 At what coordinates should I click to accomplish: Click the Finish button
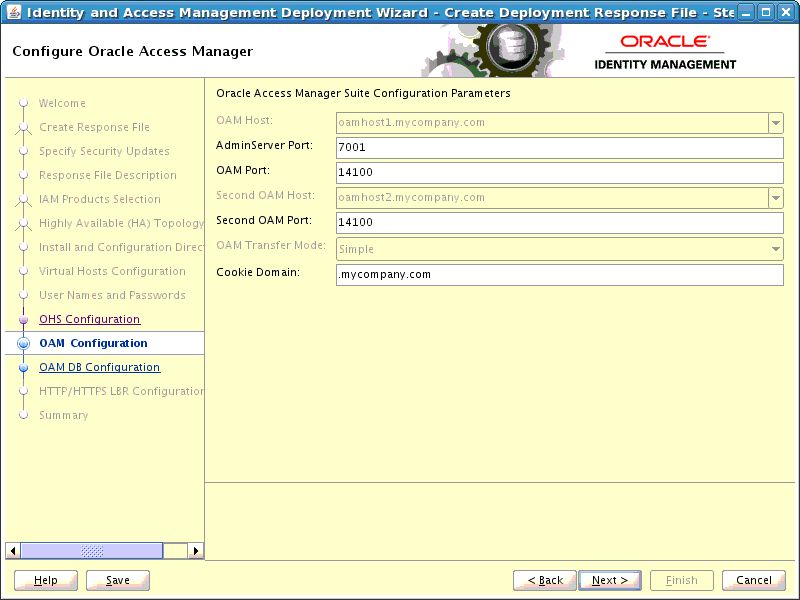coord(682,580)
